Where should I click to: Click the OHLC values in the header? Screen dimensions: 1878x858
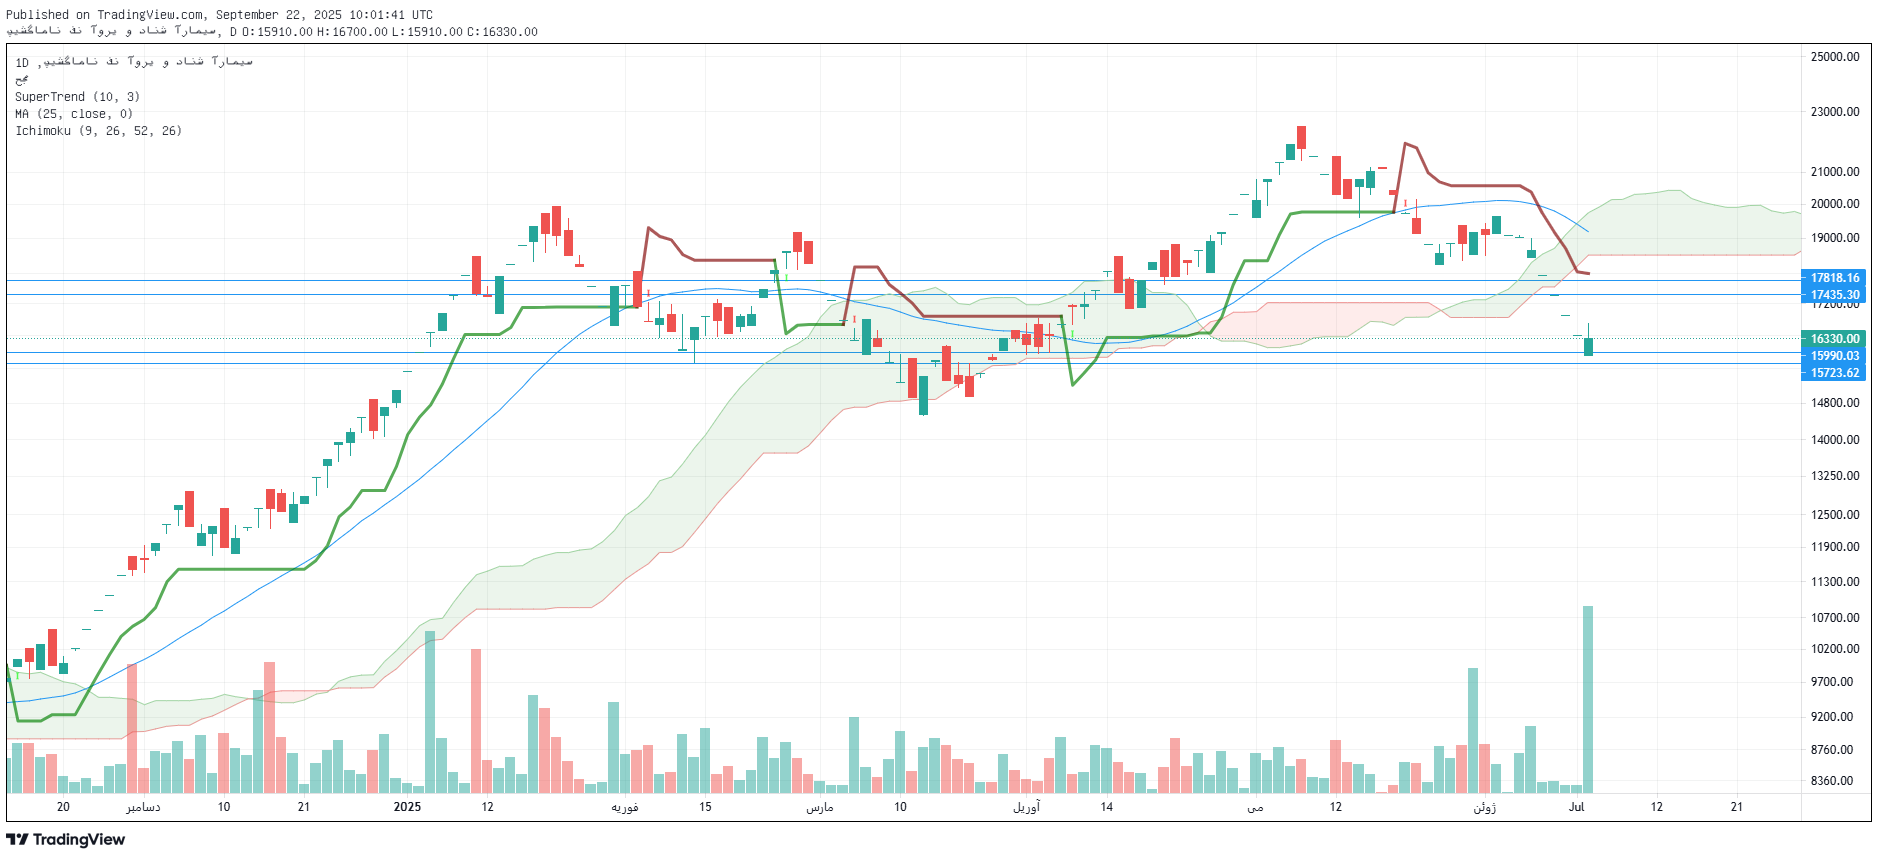click(x=390, y=32)
